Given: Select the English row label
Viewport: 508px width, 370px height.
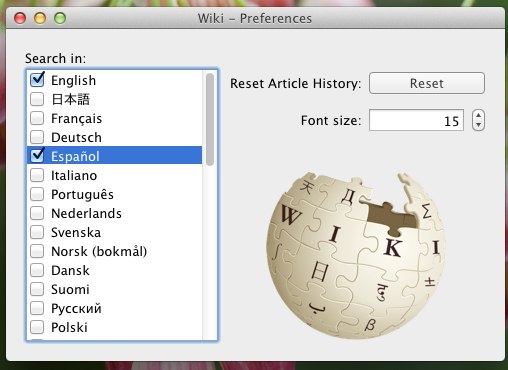Looking at the screenshot, I should [73, 80].
